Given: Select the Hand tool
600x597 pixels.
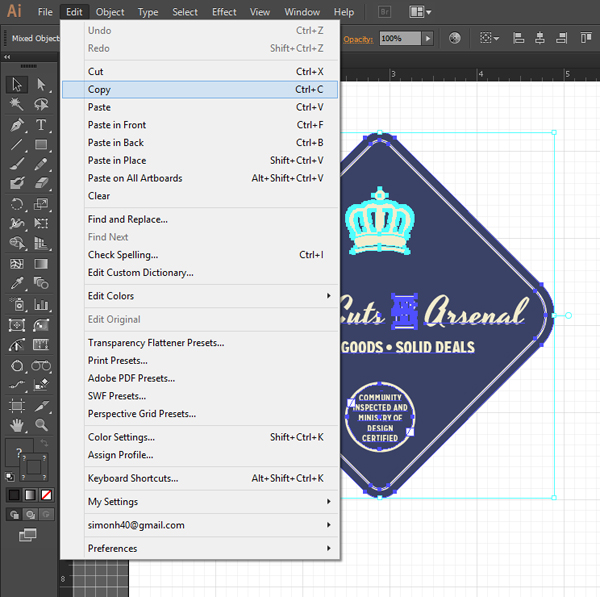Looking at the screenshot, I should click(17, 425).
